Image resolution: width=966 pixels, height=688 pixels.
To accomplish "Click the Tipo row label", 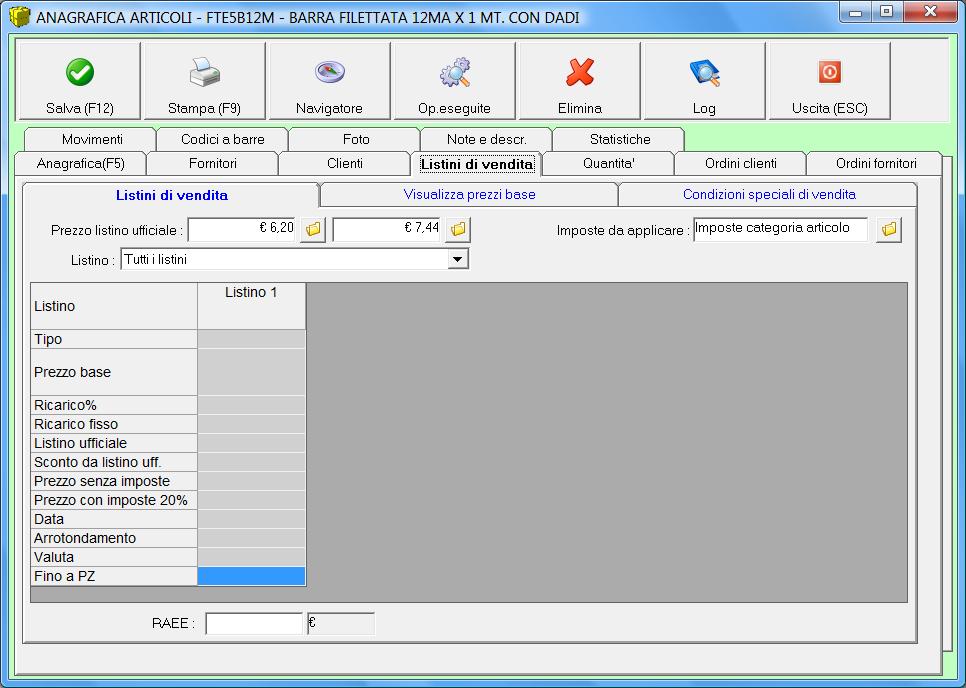I will click(114, 339).
